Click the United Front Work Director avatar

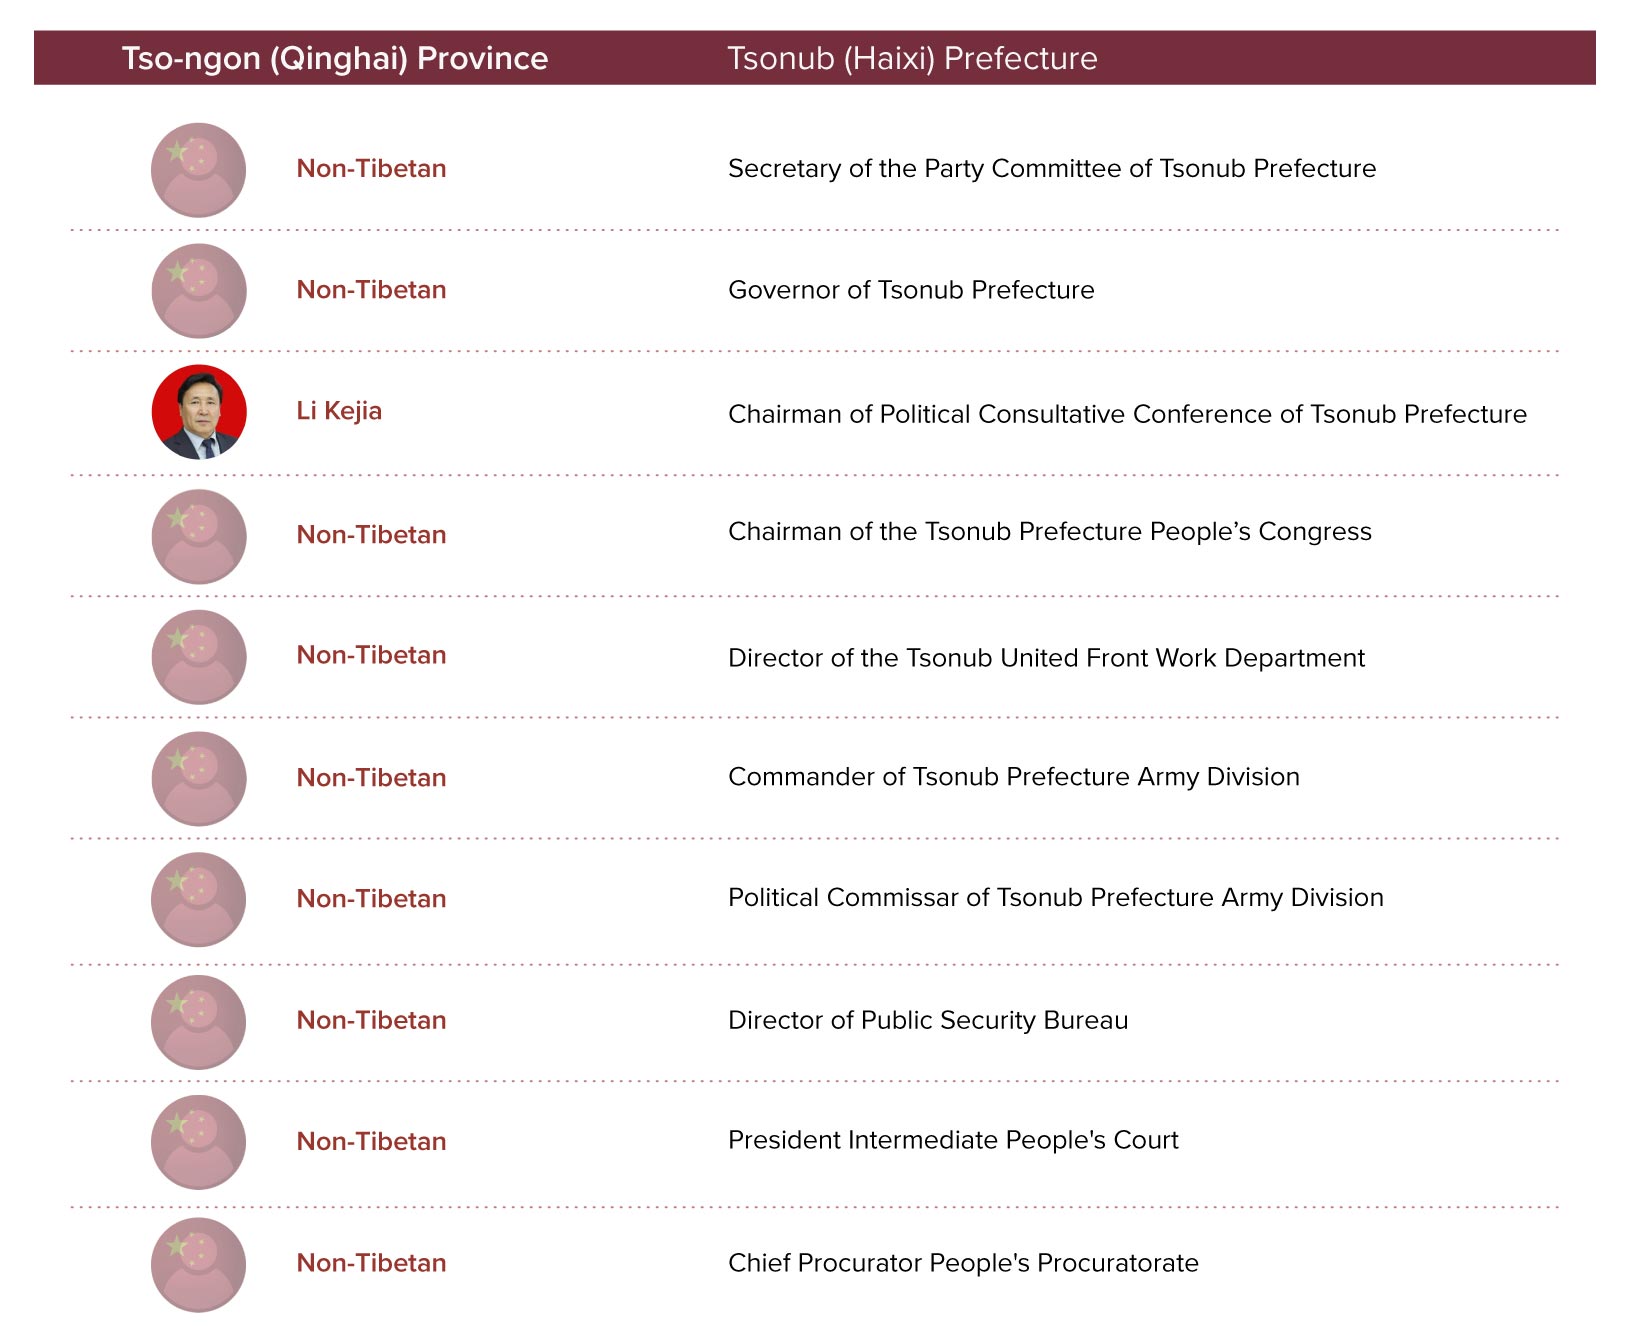(199, 657)
